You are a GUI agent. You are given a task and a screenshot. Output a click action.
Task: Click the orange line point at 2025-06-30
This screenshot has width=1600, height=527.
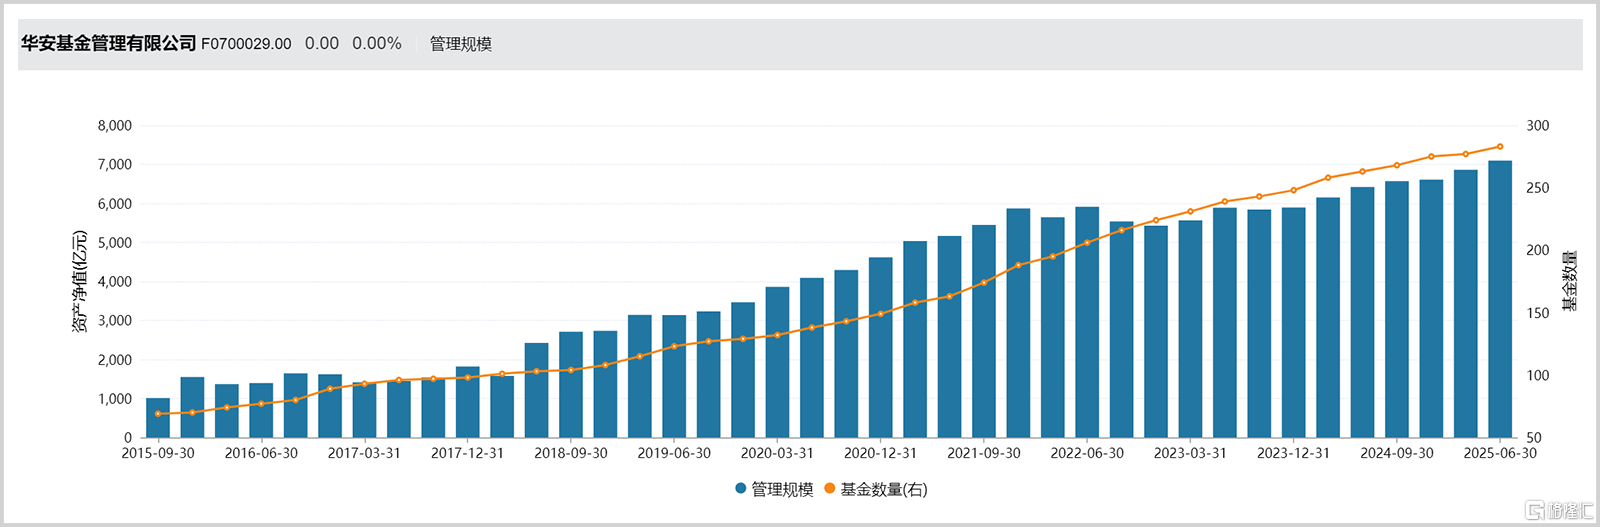pyautogui.click(x=1500, y=147)
